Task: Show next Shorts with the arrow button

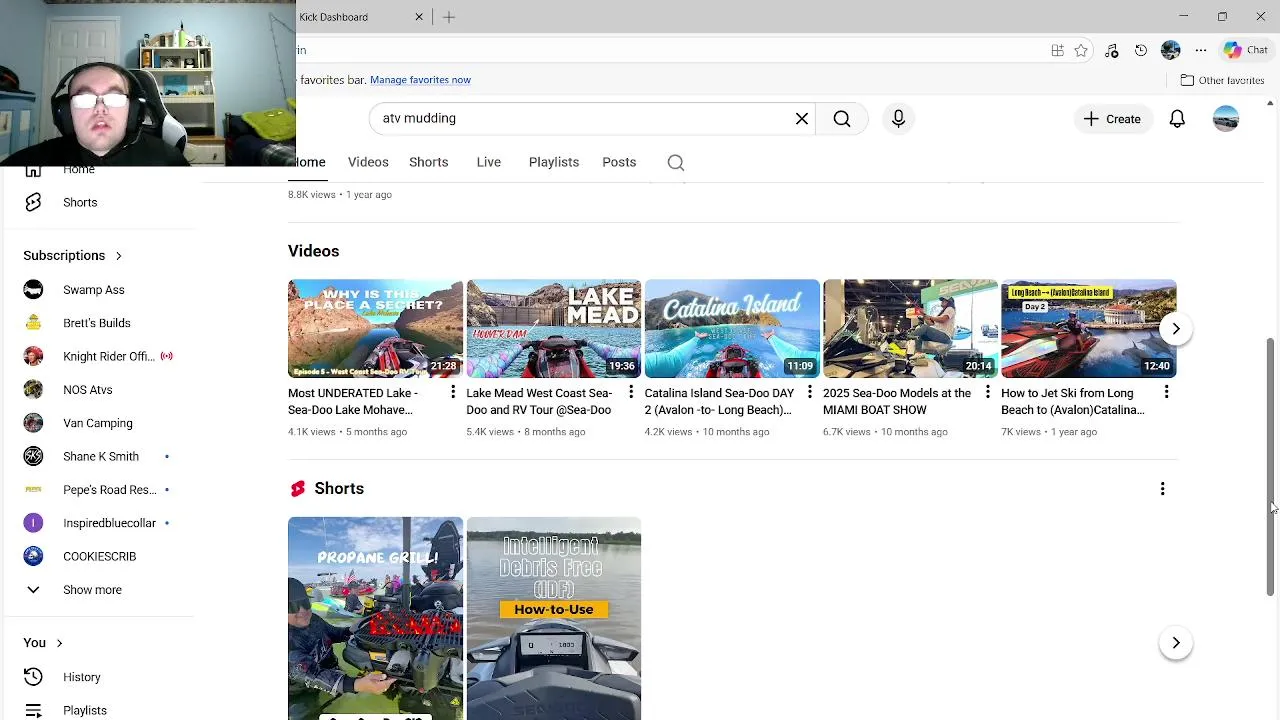Action: pos(1176,643)
